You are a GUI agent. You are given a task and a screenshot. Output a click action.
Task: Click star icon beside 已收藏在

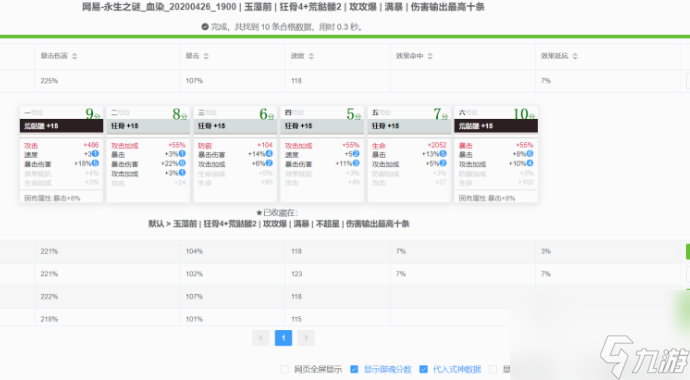click(x=259, y=213)
